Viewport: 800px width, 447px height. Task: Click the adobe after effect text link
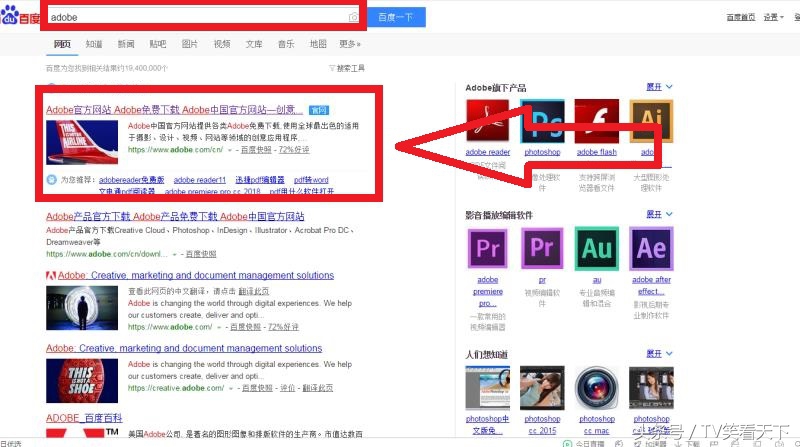coord(651,285)
